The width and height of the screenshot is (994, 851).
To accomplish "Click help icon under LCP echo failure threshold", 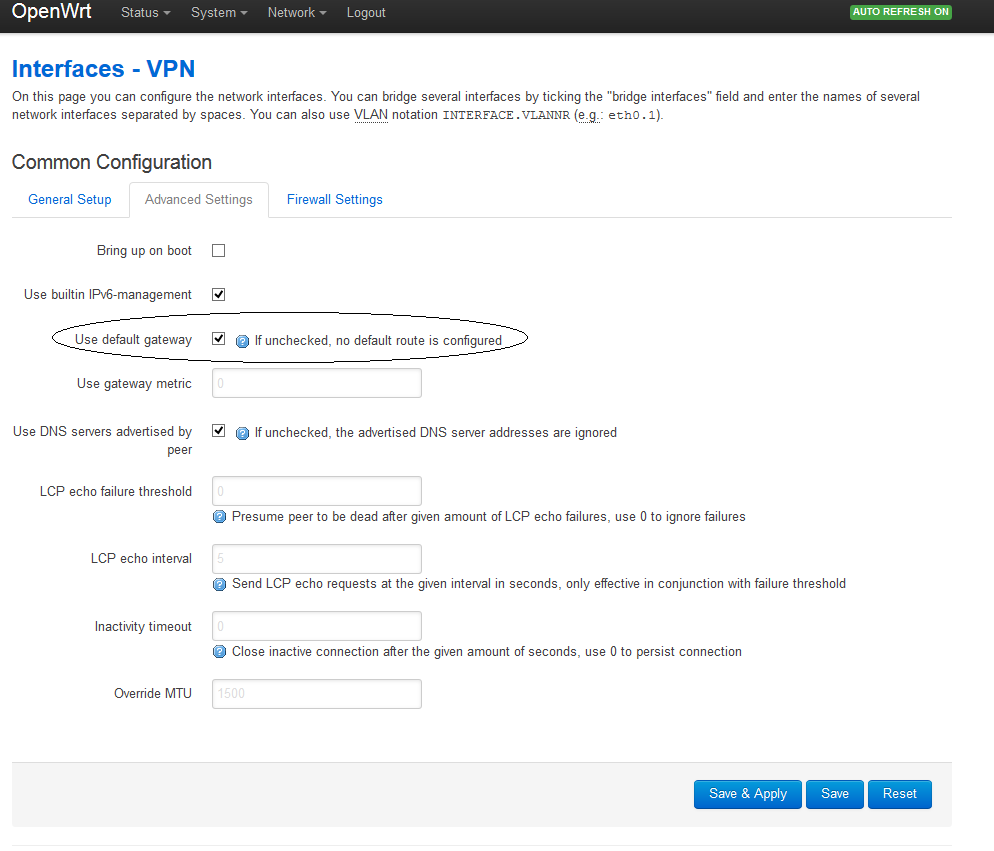I will tap(219, 517).
